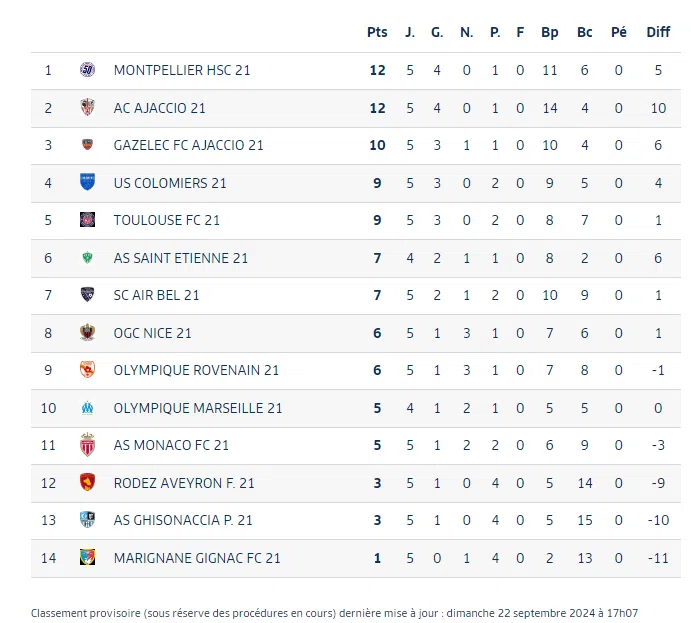Open the MONTPELLIER HSC 21 team name link
691x623 pixels.
182,70
